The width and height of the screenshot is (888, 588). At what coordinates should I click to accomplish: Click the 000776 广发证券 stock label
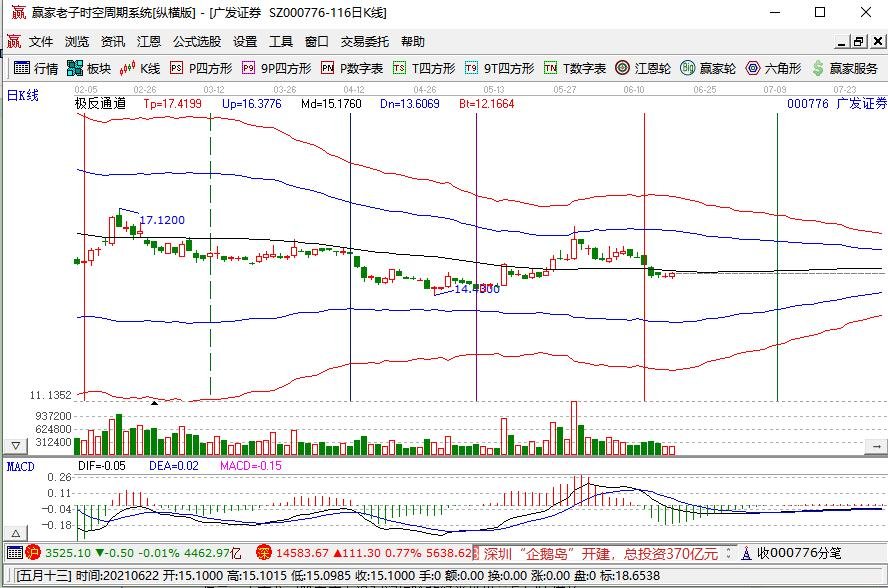pyautogui.click(x=836, y=103)
